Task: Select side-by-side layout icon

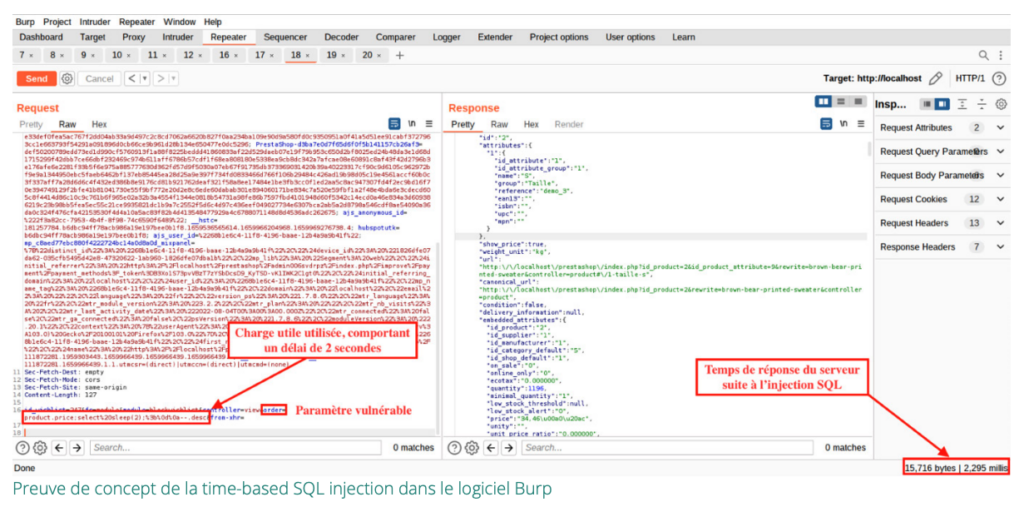Action: click(x=824, y=102)
